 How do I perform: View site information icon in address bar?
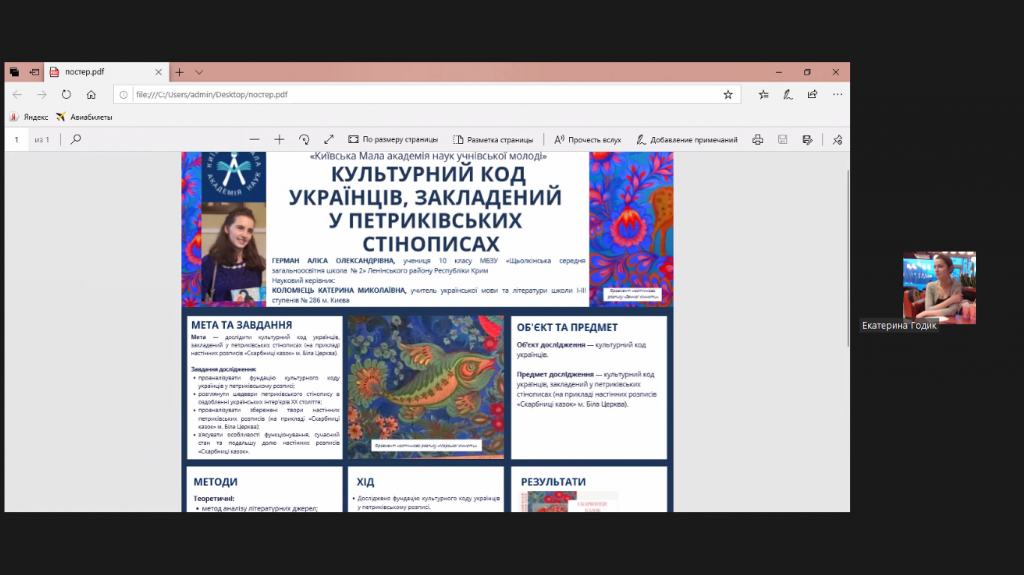coord(123,95)
